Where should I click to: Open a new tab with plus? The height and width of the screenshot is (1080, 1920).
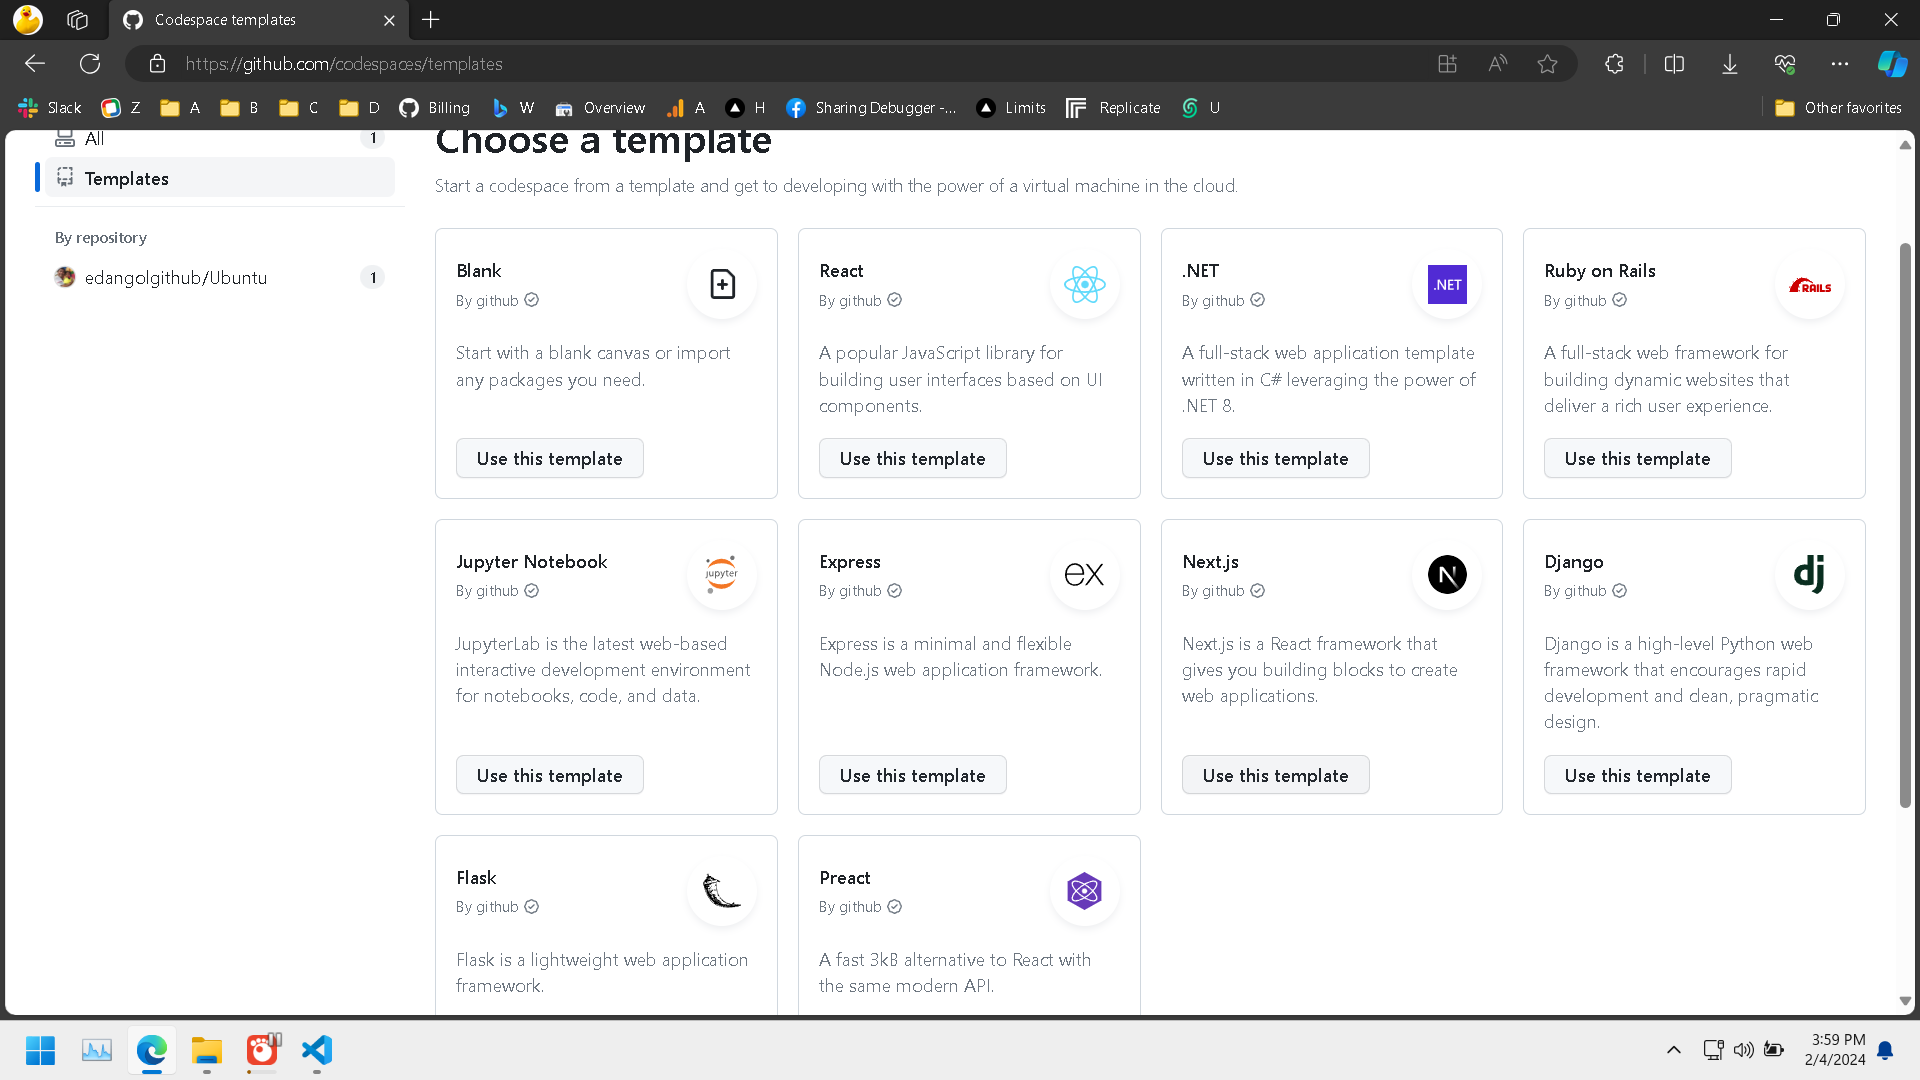click(x=431, y=20)
